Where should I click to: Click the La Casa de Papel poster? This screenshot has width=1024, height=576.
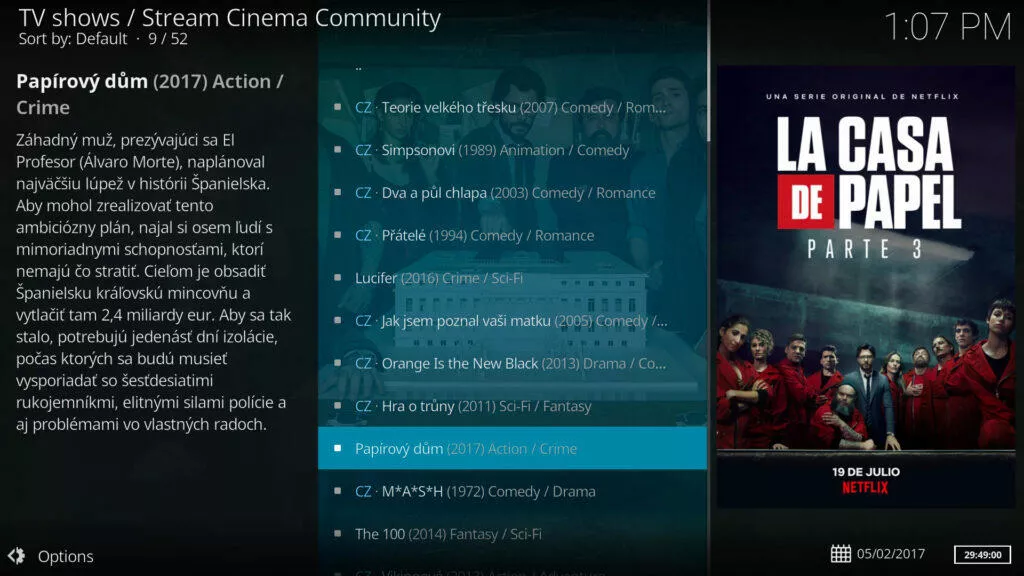[865, 286]
